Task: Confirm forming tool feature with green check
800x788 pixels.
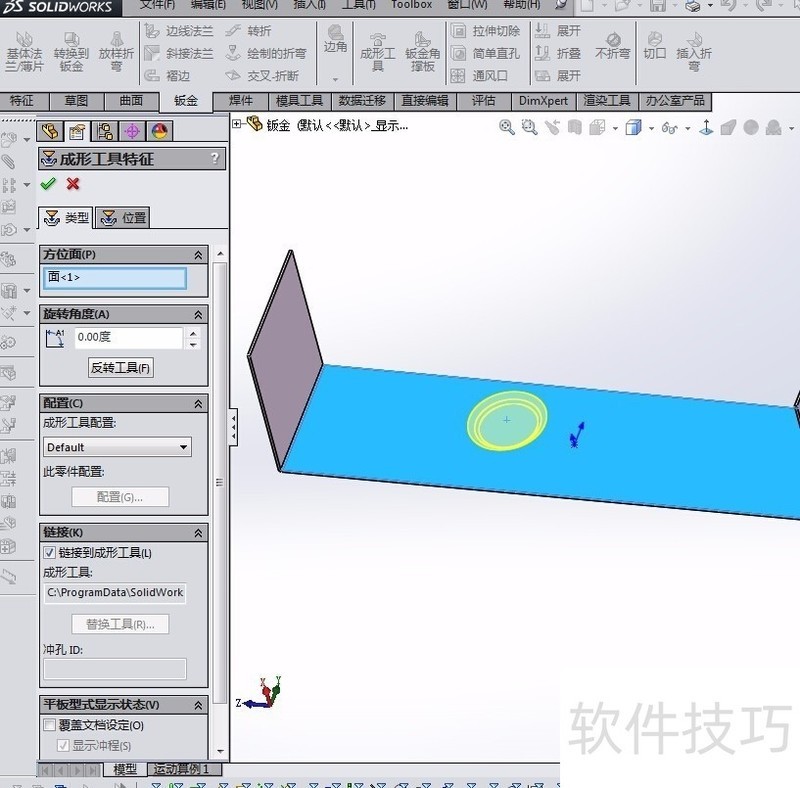Action: point(48,184)
